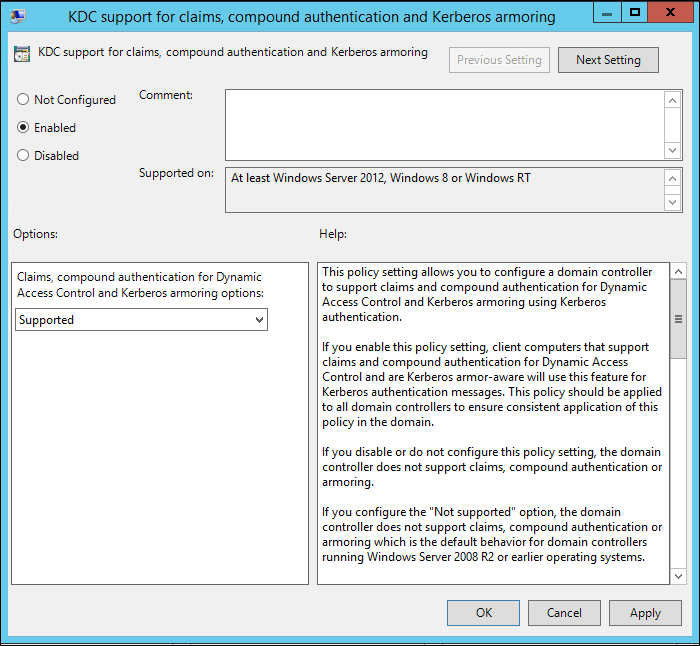Click the Help pane scroll down arrow
Image resolution: width=700 pixels, height=646 pixels.
click(x=678, y=576)
